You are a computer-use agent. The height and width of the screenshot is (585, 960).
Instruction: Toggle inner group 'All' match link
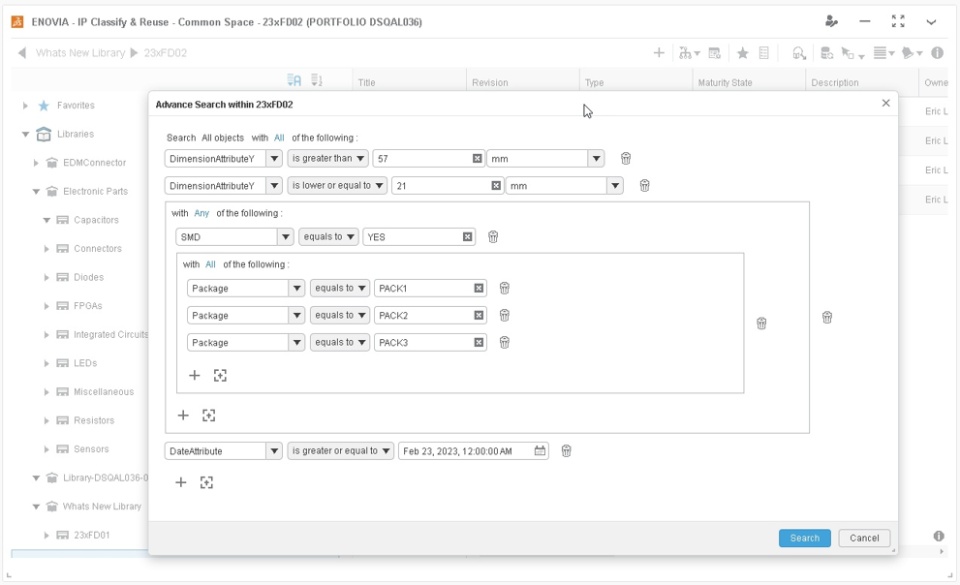click(x=210, y=264)
